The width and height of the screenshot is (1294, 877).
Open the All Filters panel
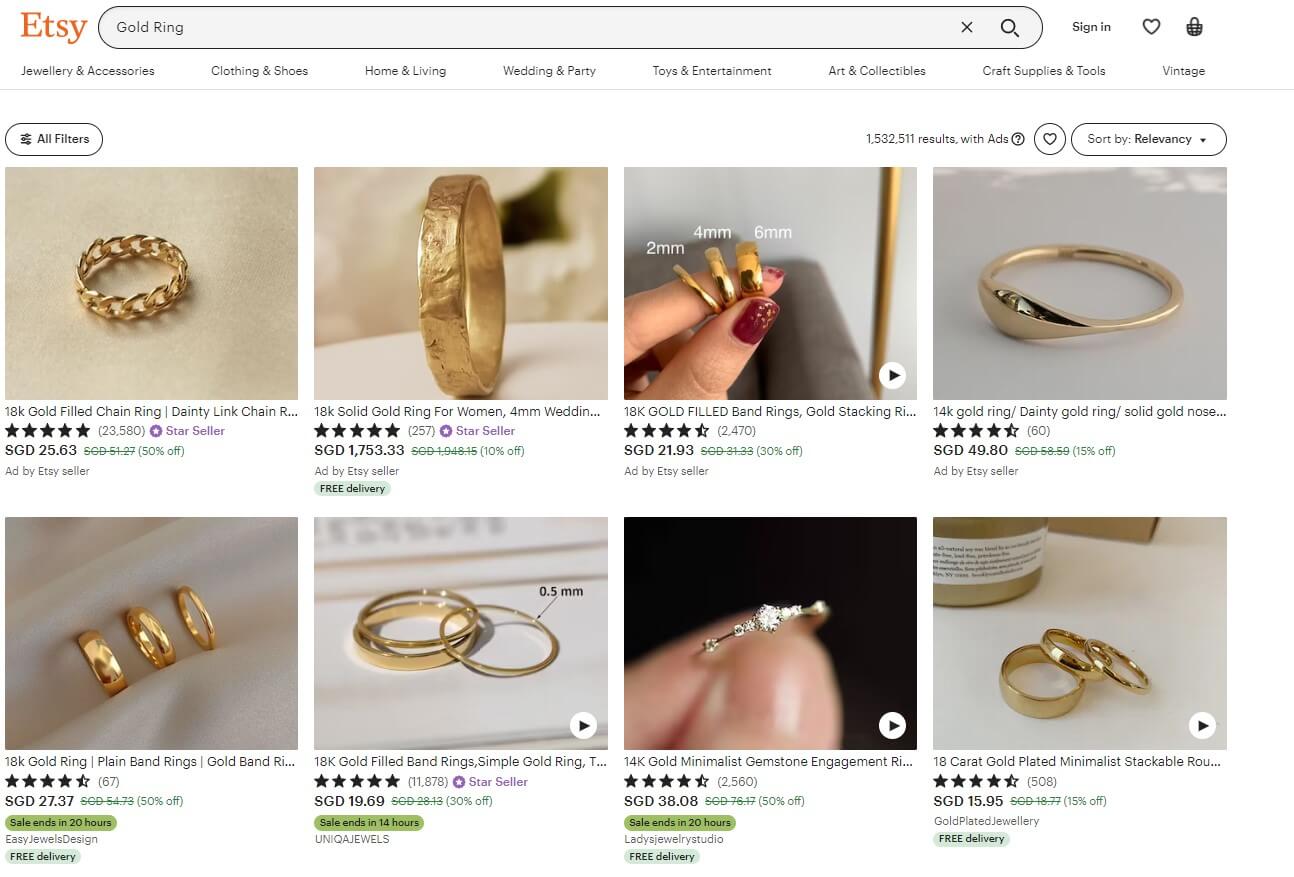click(54, 139)
